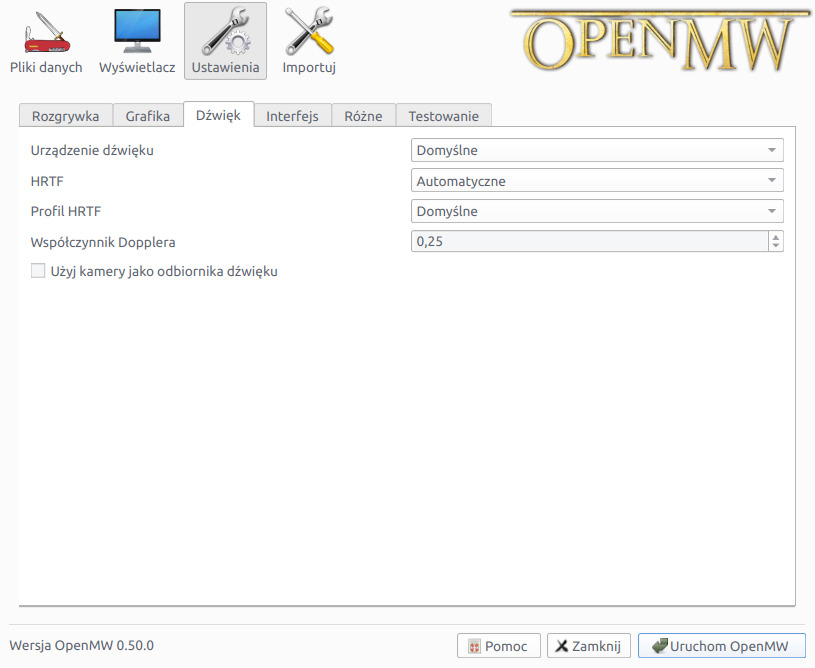Launch game with Uruchom OpenMW

[x=721, y=646]
